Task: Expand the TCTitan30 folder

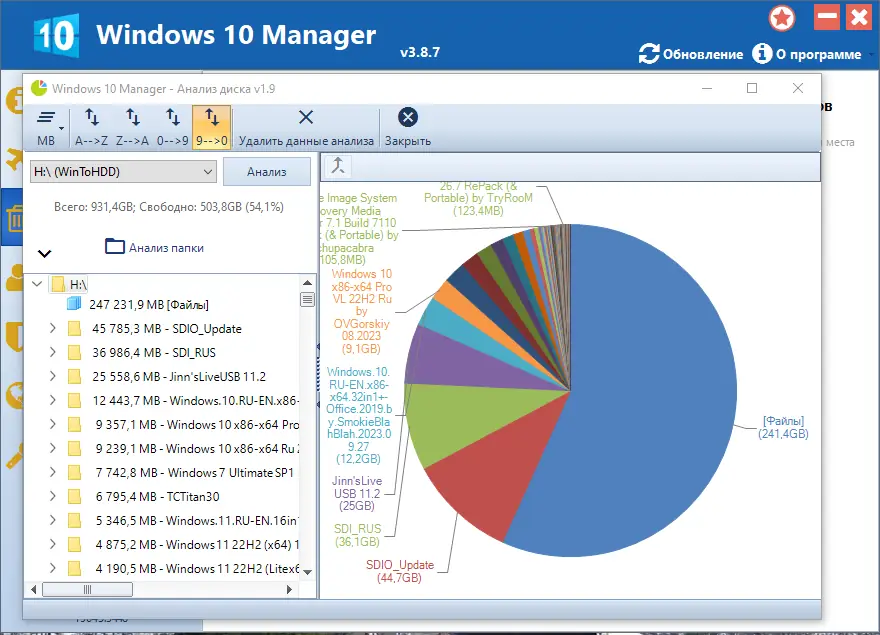Action: (53, 496)
